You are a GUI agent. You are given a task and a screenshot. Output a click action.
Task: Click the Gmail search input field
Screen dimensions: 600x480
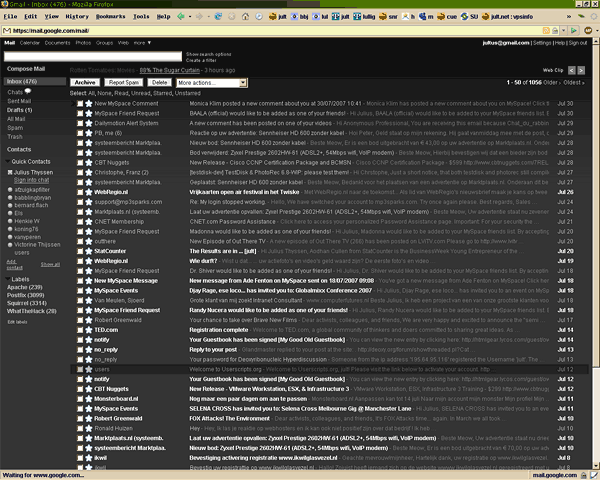tap(93, 57)
